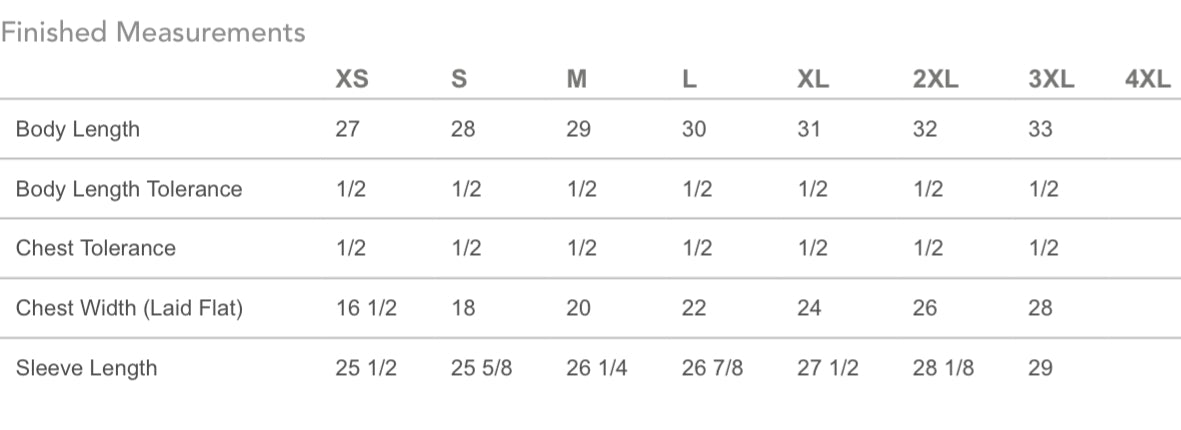Click the S size column header
The image size is (1181, 430).
pyautogui.click(x=459, y=80)
